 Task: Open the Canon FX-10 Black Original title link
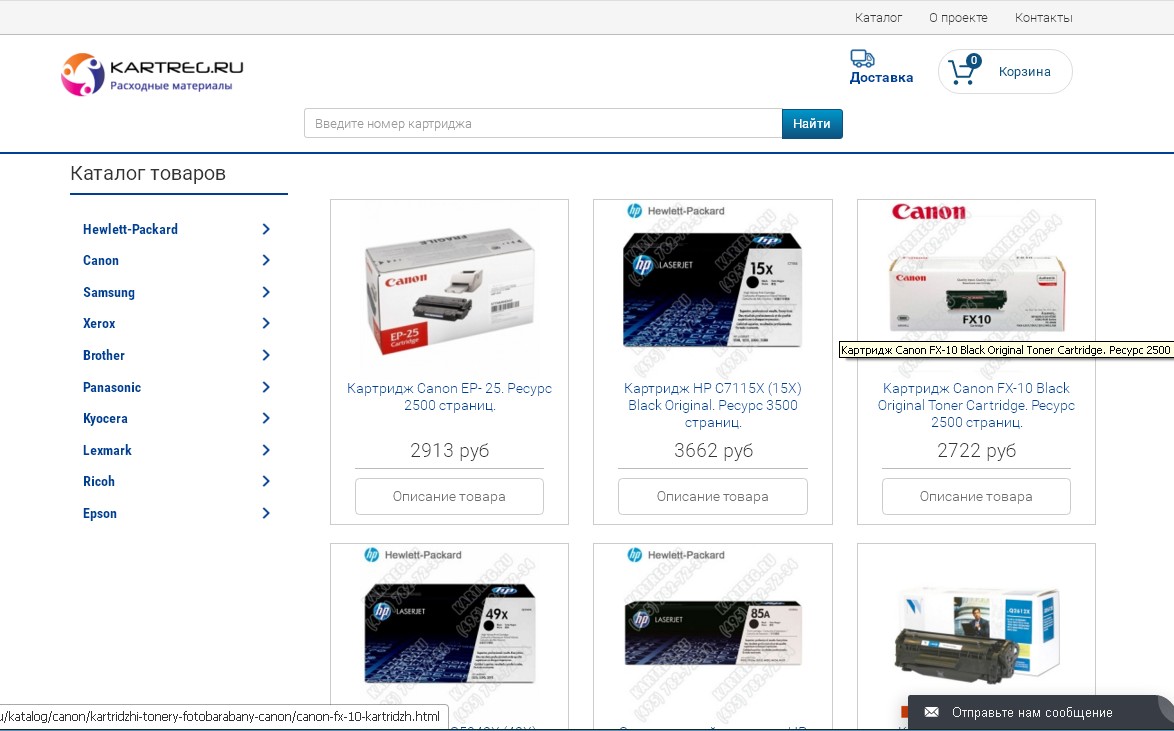pos(976,405)
